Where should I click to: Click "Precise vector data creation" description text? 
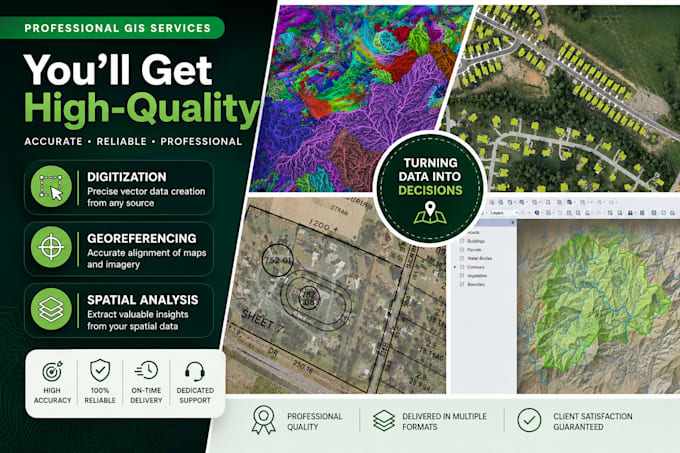tap(146, 191)
